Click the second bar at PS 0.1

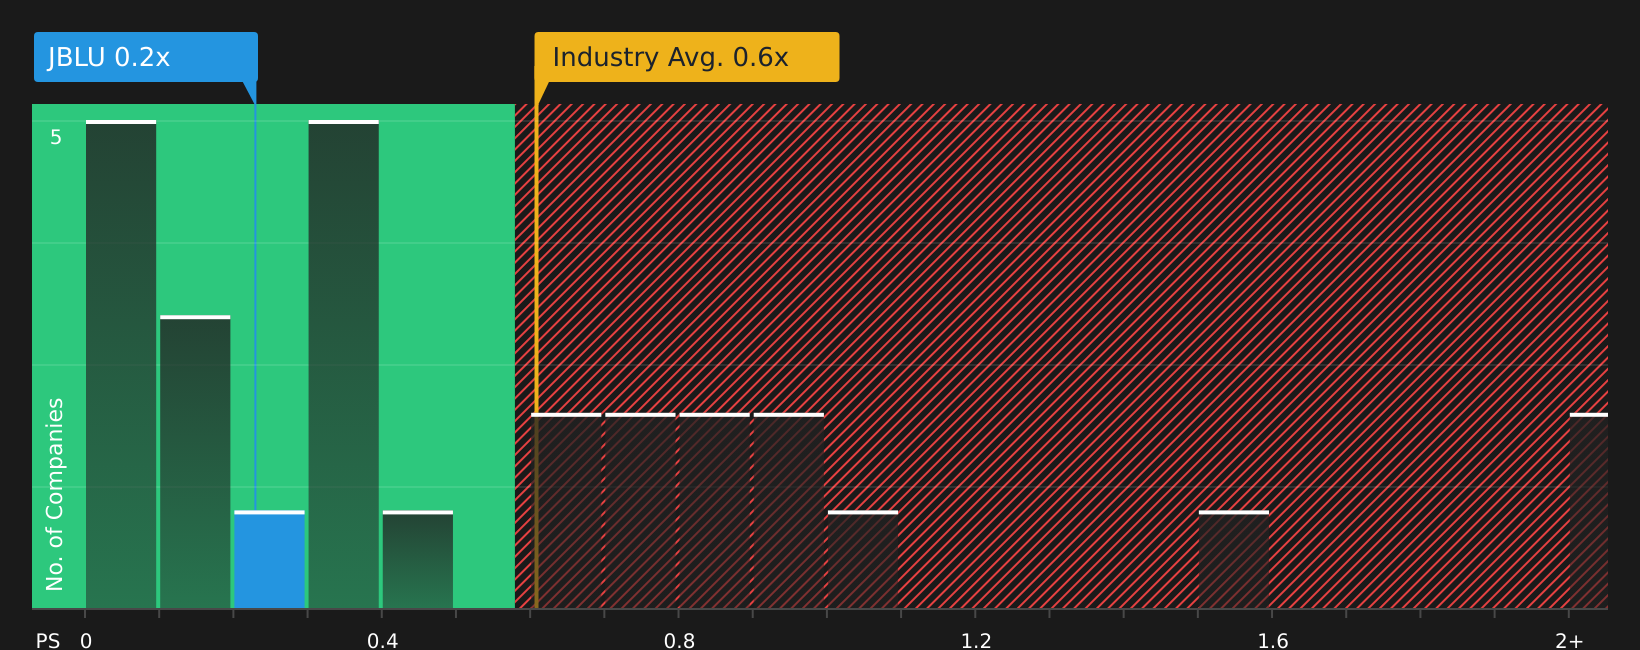[x=195, y=462]
